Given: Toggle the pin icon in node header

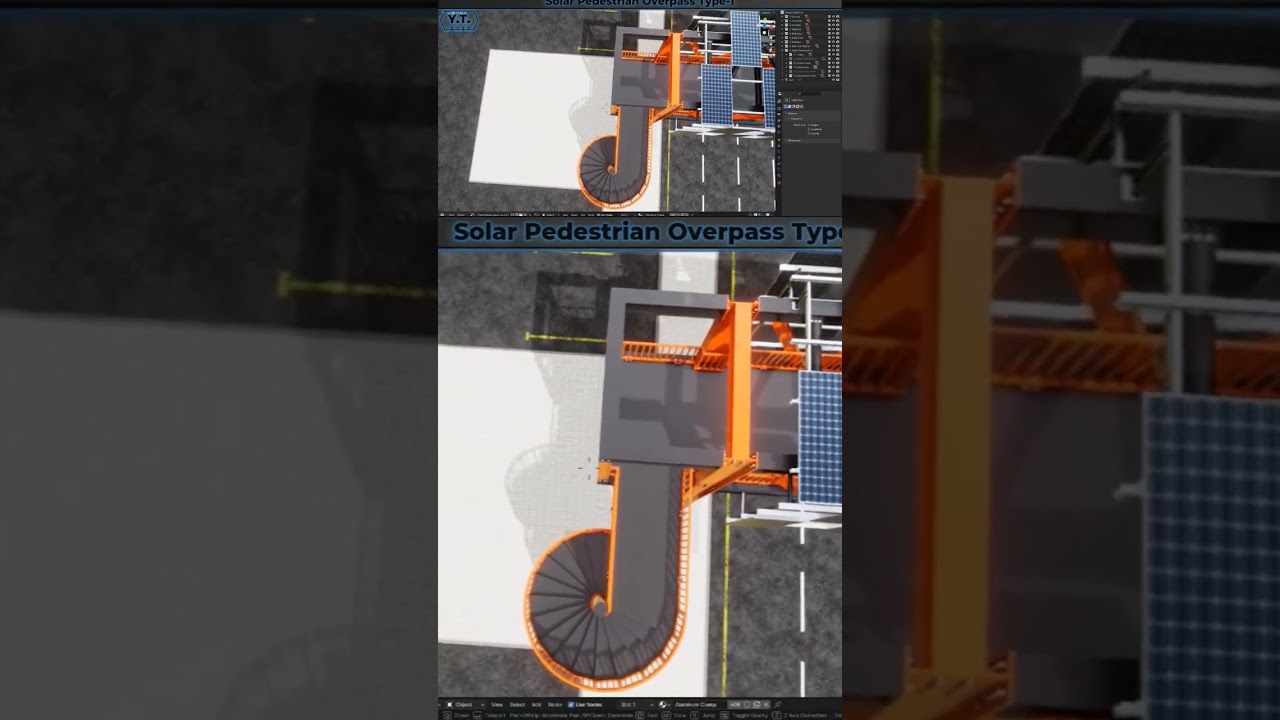Looking at the screenshot, I should click(x=777, y=705).
